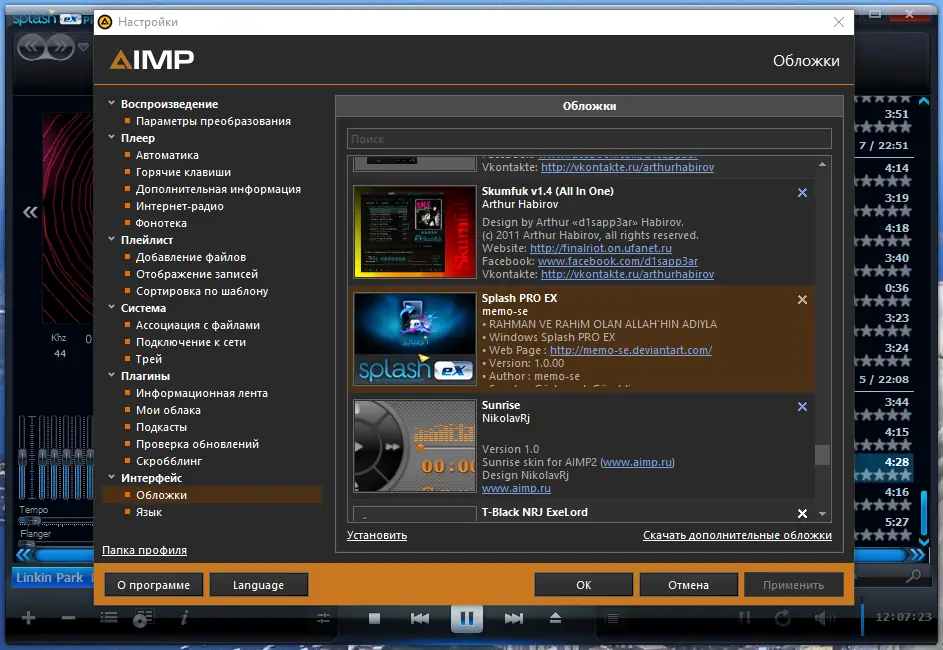
Task: Collapse the Плеер tree section
Action: (111, 137)
